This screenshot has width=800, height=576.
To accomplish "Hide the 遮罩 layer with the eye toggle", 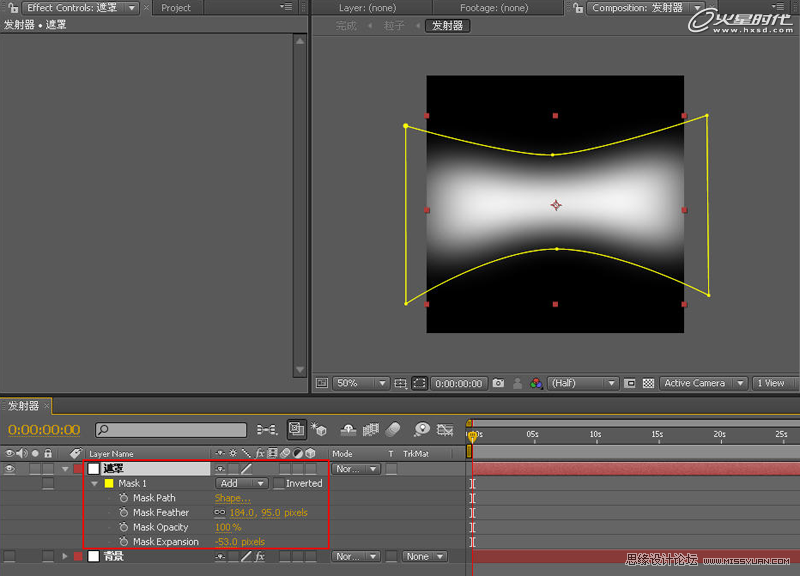I will (x=9, y=468).
